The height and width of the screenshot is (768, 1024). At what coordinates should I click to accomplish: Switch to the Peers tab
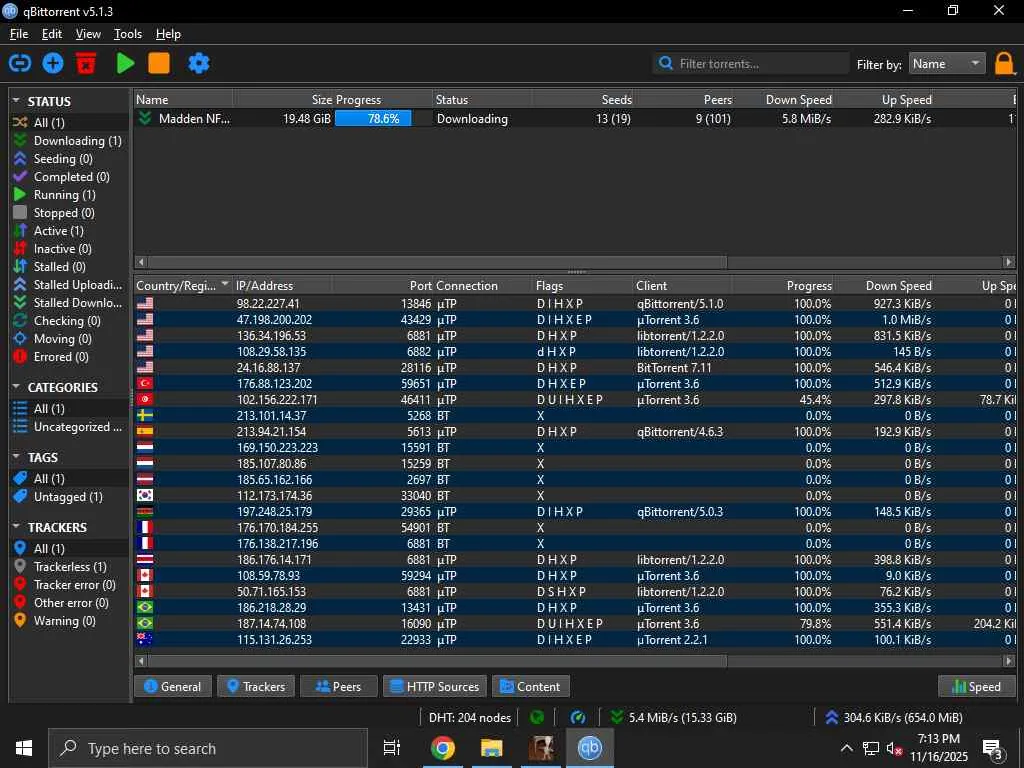338,686
